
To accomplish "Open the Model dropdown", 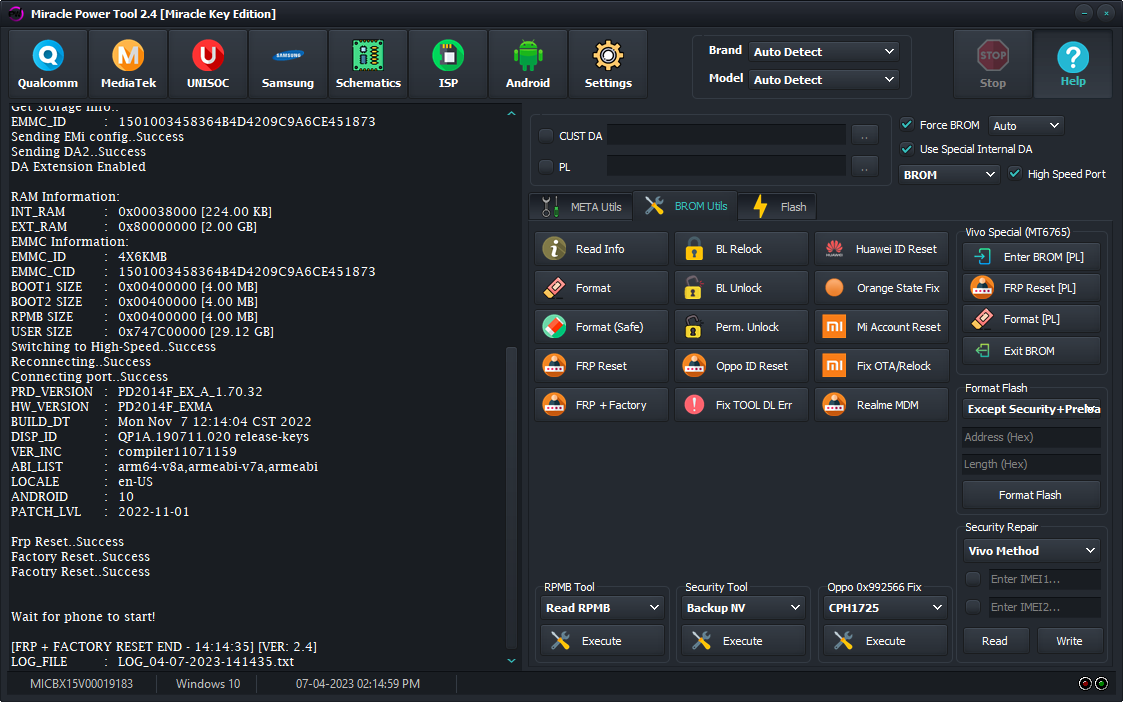I will coord(824,80).
